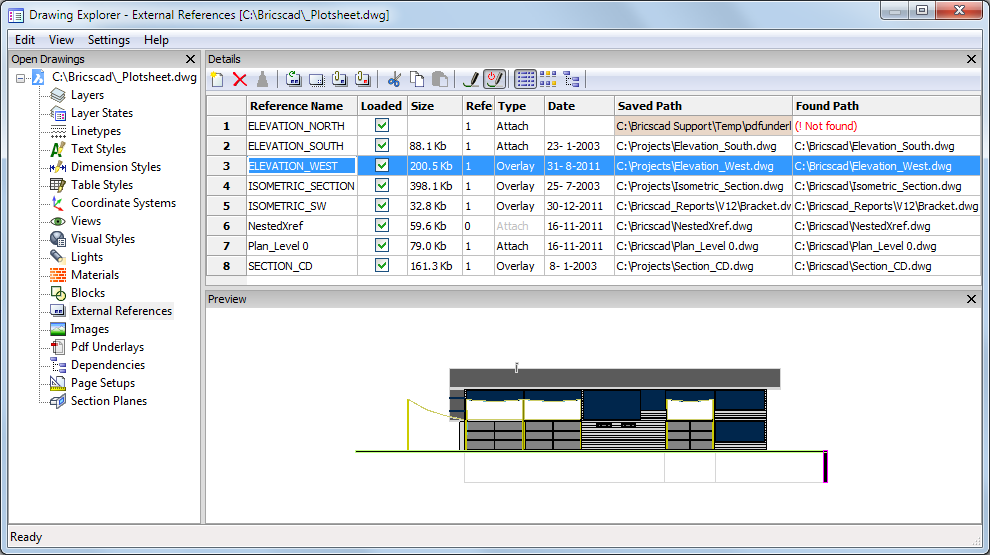The height and width of the screenshot is (555, 990).
Task: Click the Copy icon in toolbar
Action: pos(417,80)
